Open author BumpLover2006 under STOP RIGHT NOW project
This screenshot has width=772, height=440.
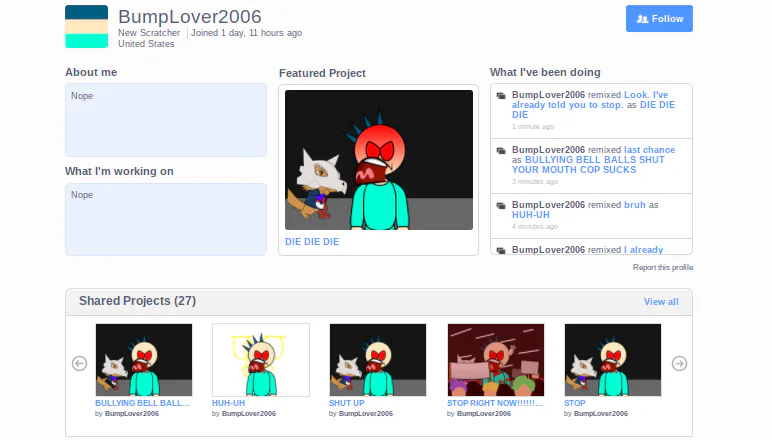[x=484, y=414]
